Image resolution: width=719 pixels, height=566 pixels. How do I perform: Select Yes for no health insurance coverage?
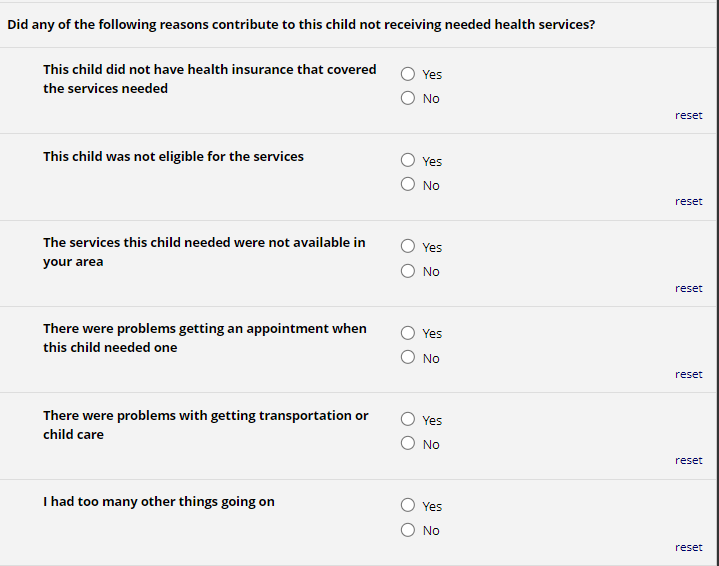[408, 74]
